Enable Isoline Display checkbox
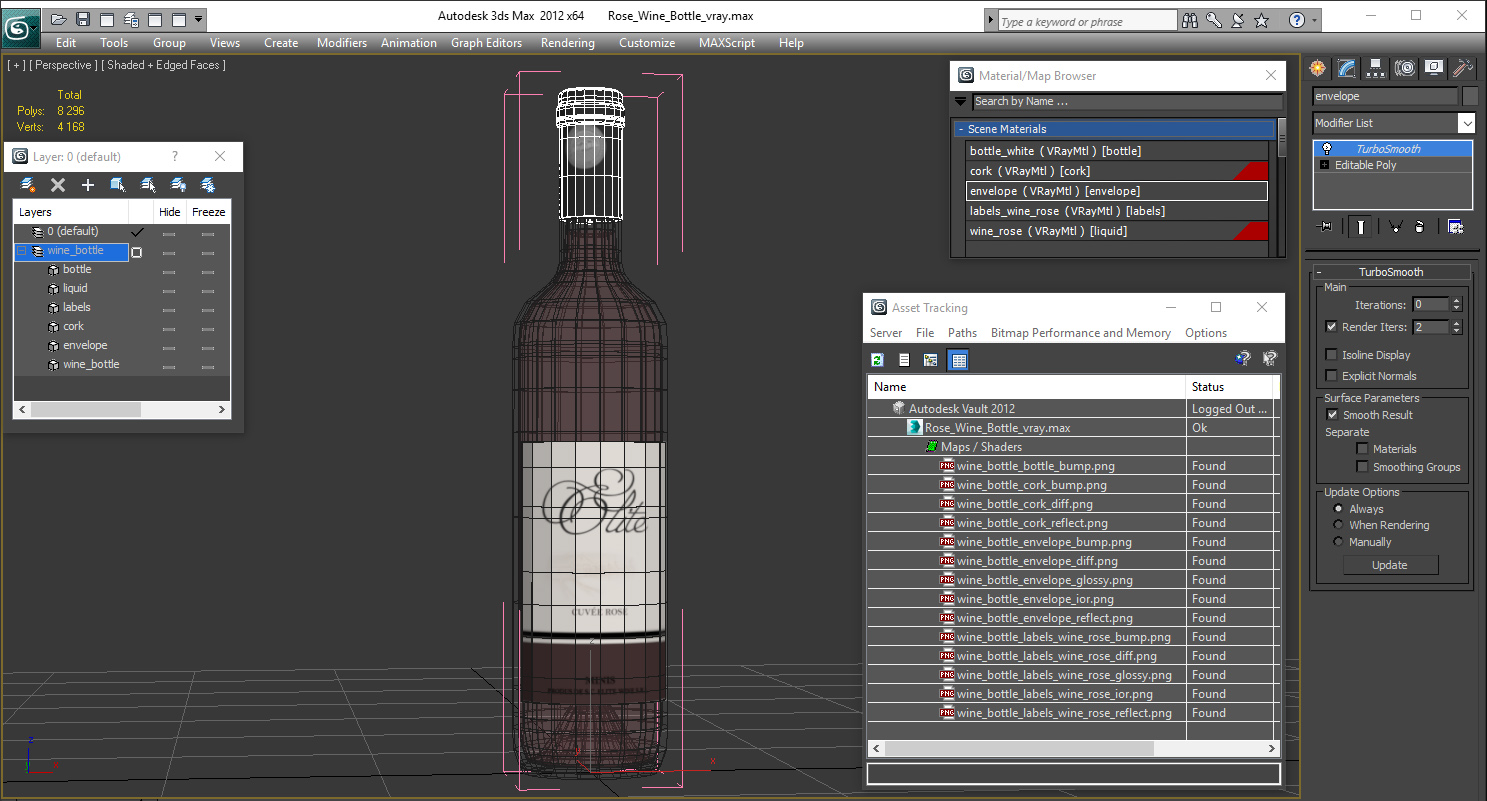Viewport: 1487px width, 801px height. [x=1331, y=355]
